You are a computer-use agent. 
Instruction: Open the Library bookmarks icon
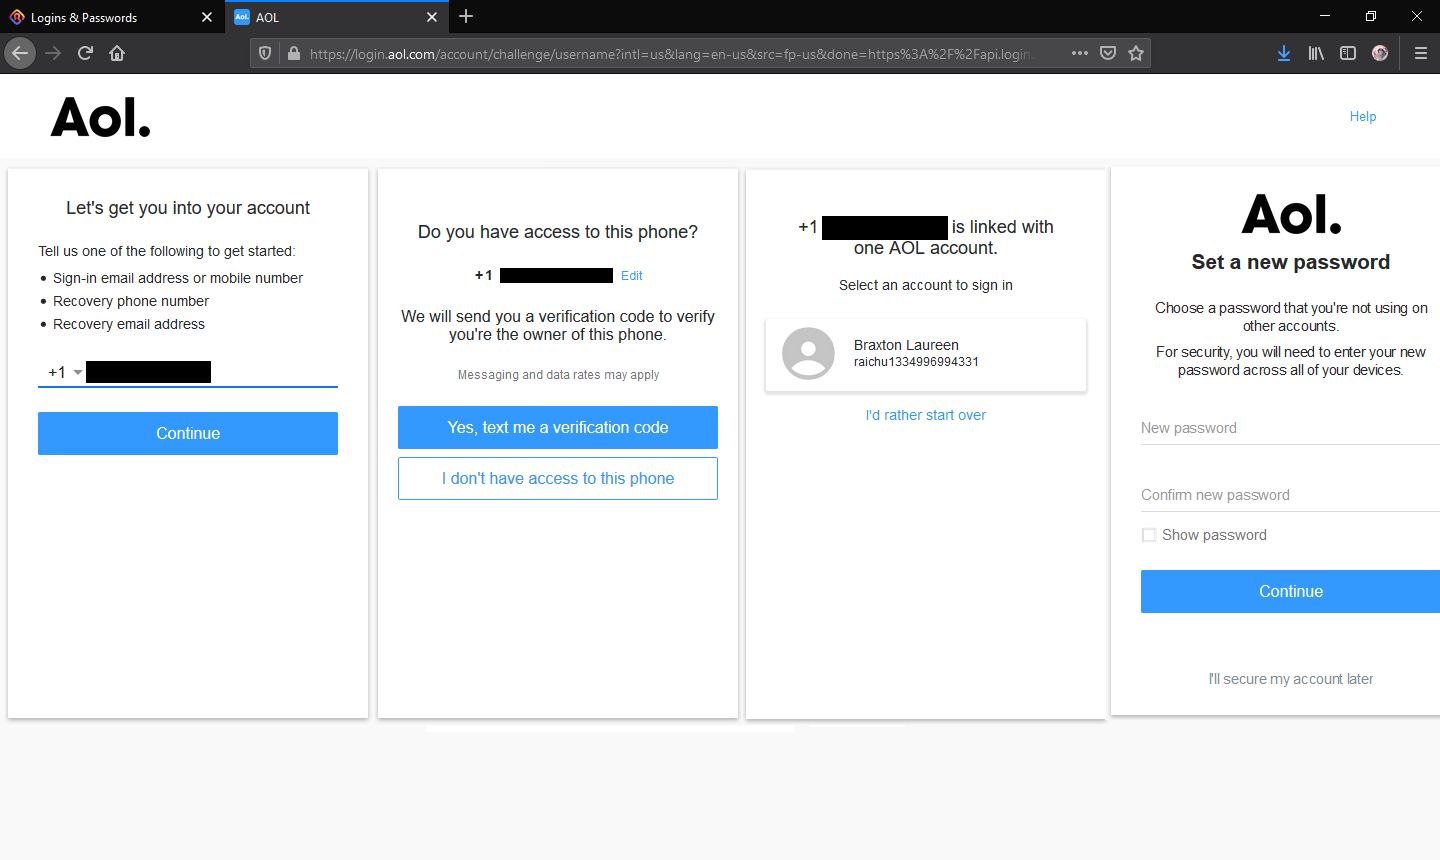click(x=1316, y=53)
